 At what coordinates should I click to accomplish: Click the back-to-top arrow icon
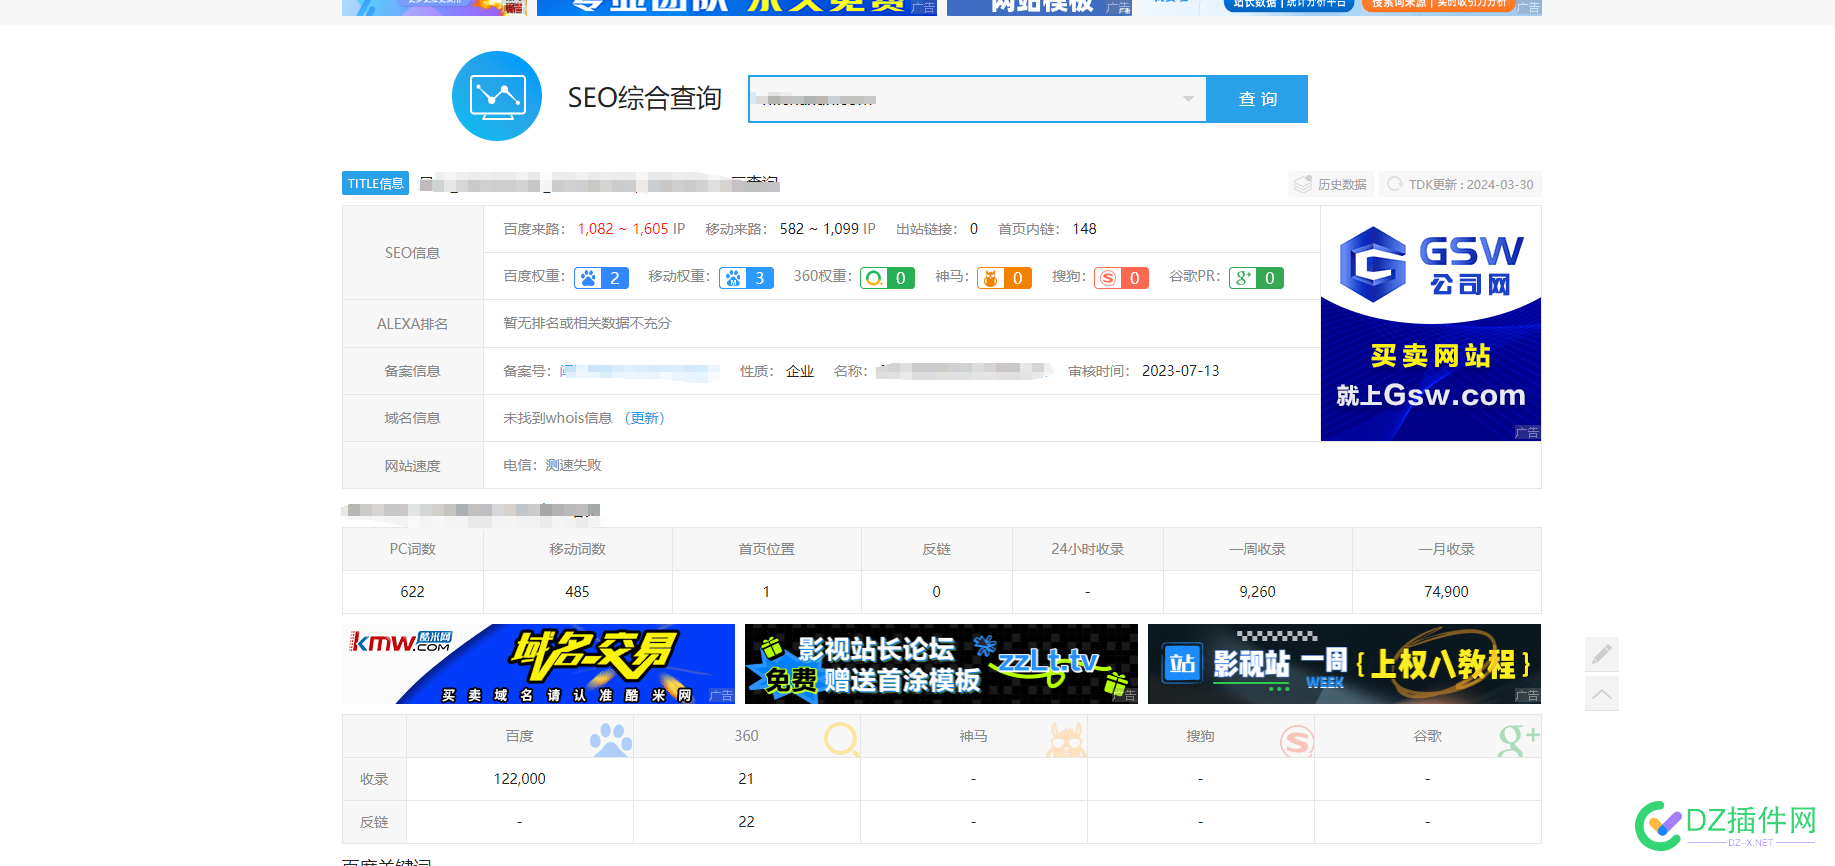tap(1602, 693)
